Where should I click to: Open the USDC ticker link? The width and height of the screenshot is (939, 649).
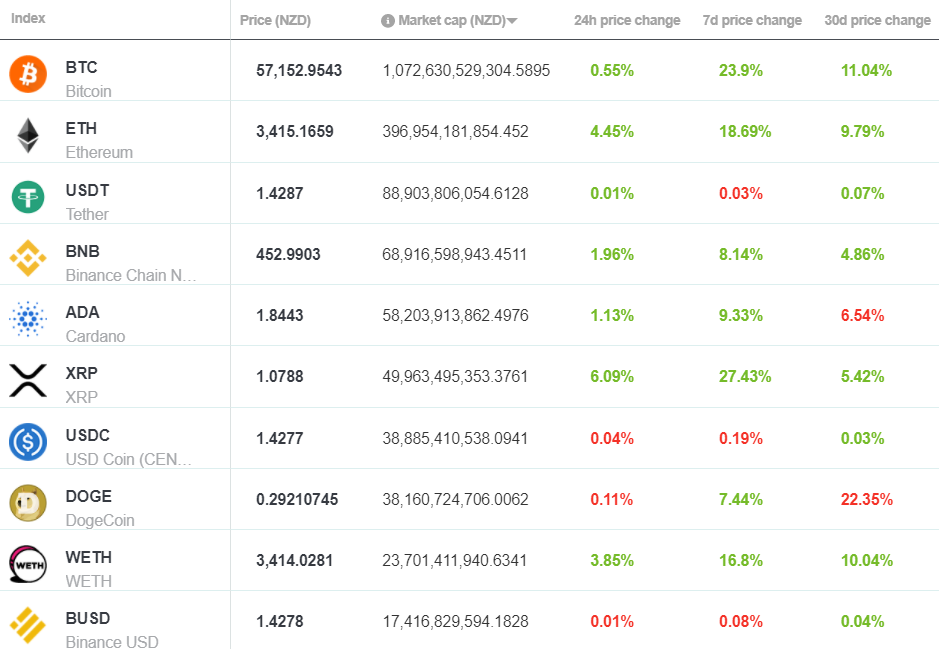click(x=87, y=435)
